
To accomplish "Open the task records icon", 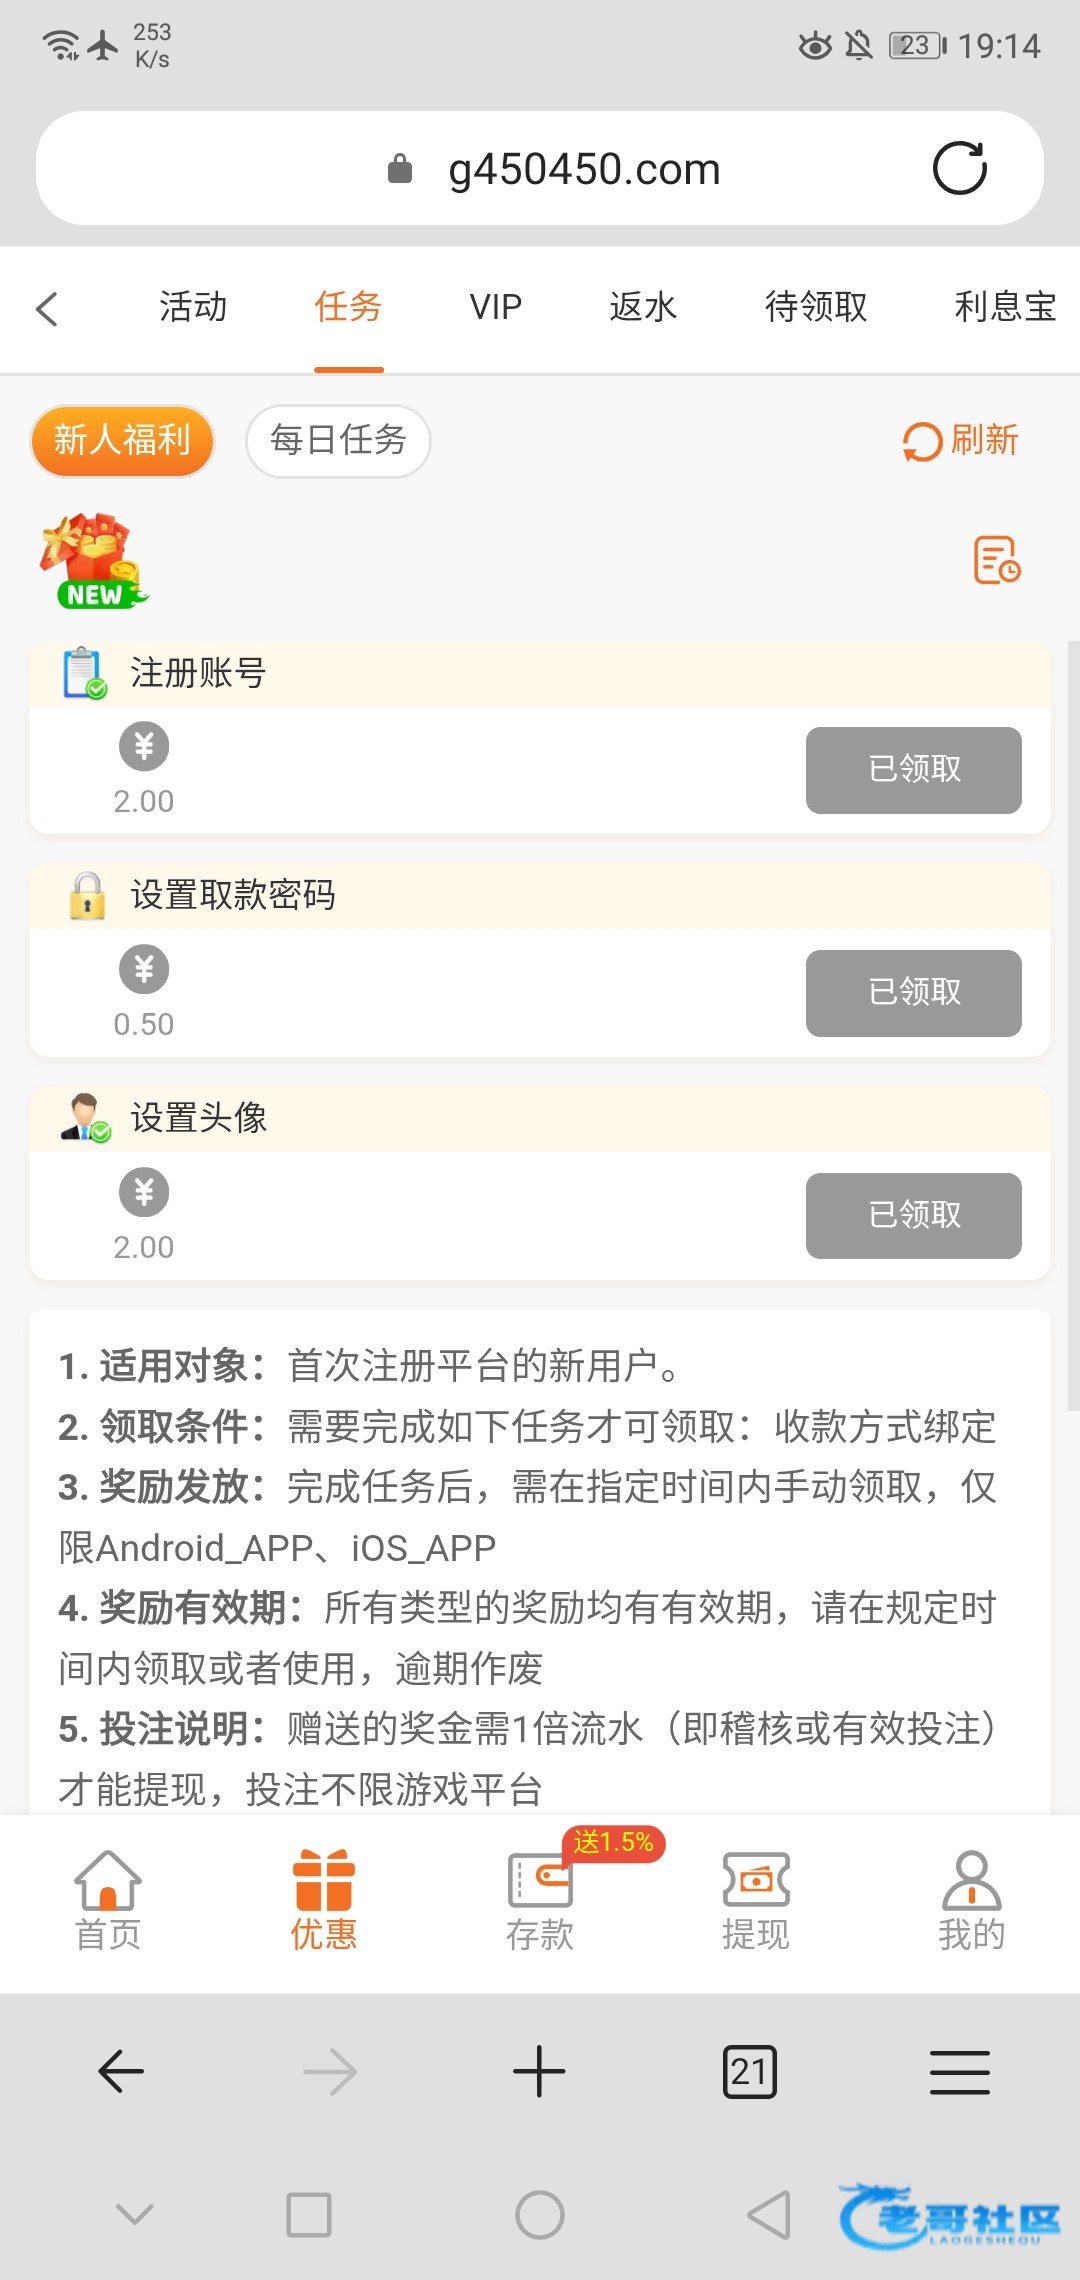I will tap(996, 560).
